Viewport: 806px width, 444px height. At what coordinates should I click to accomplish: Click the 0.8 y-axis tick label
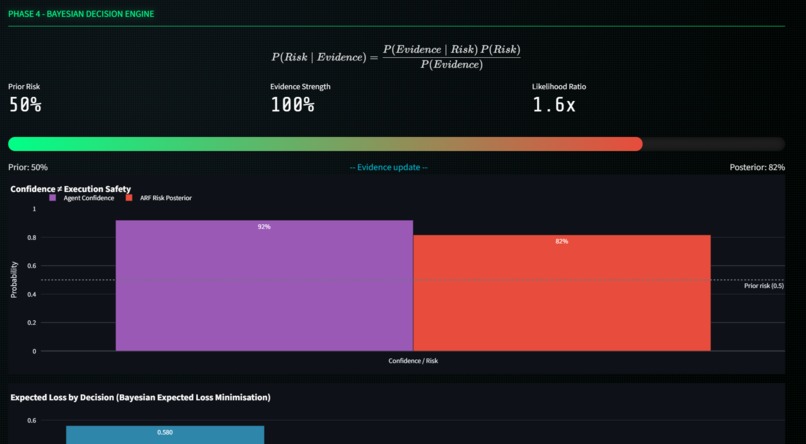pyautogui.click(x=33, y=237)
